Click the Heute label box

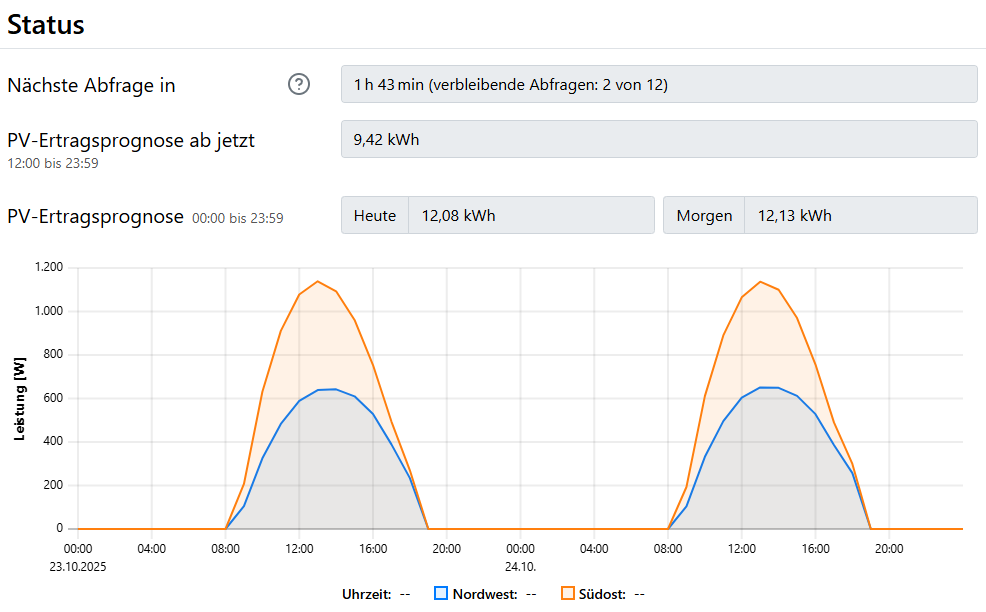(375, 215)
